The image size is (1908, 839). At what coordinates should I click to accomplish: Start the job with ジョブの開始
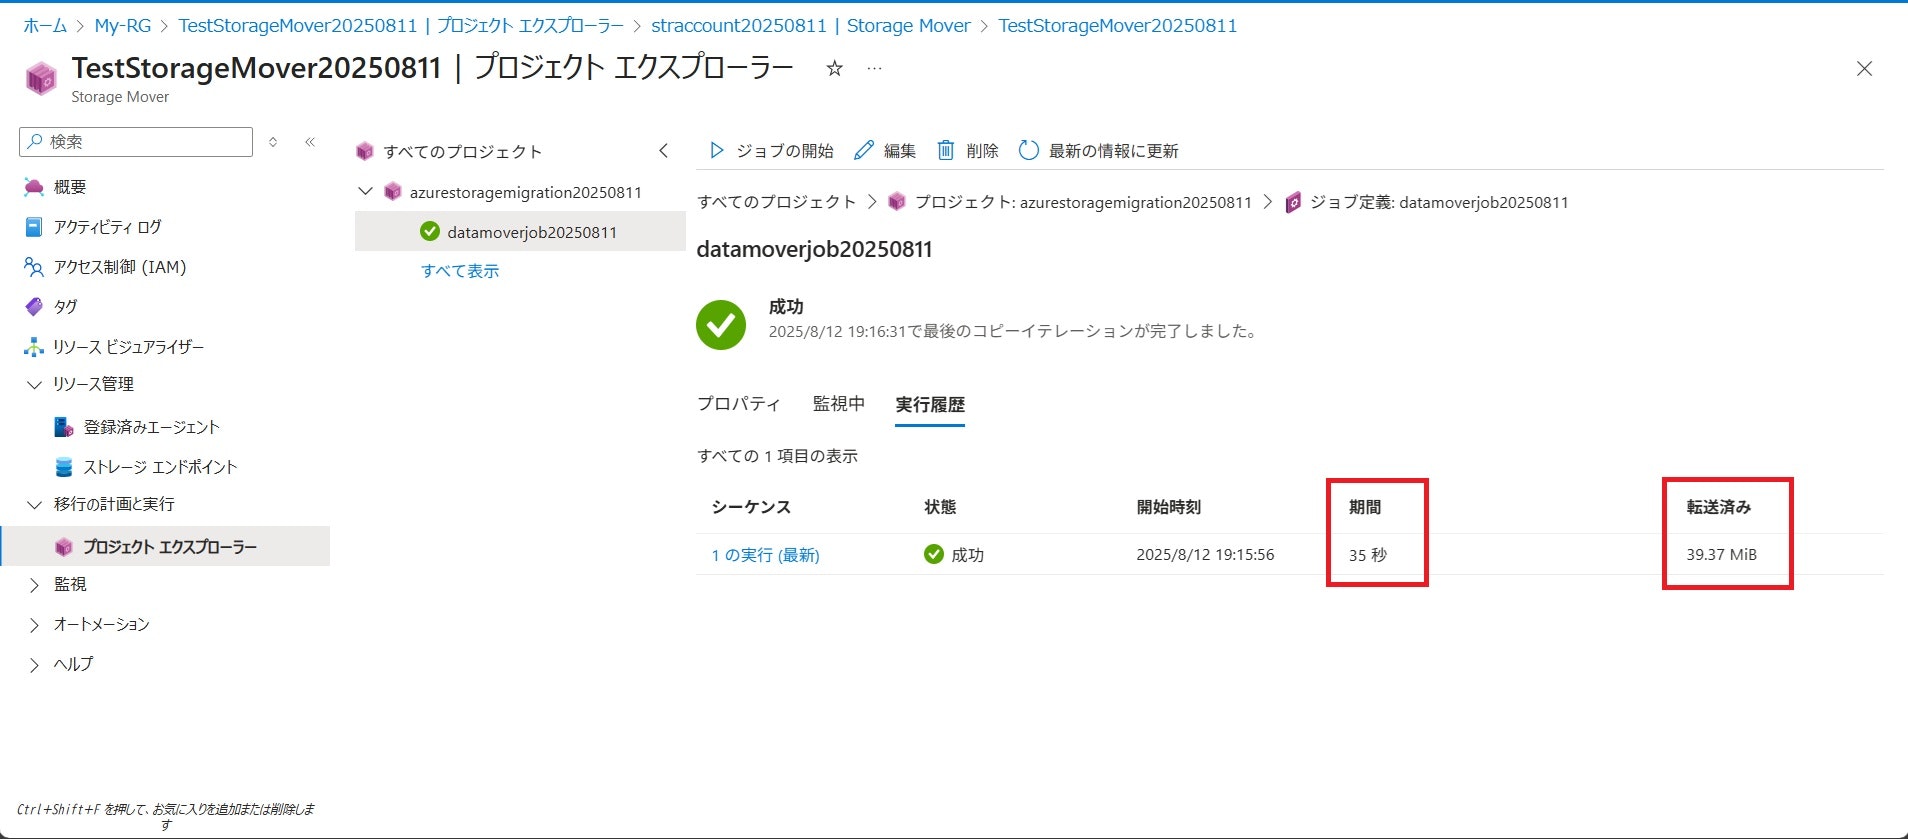tap(771, 151)
